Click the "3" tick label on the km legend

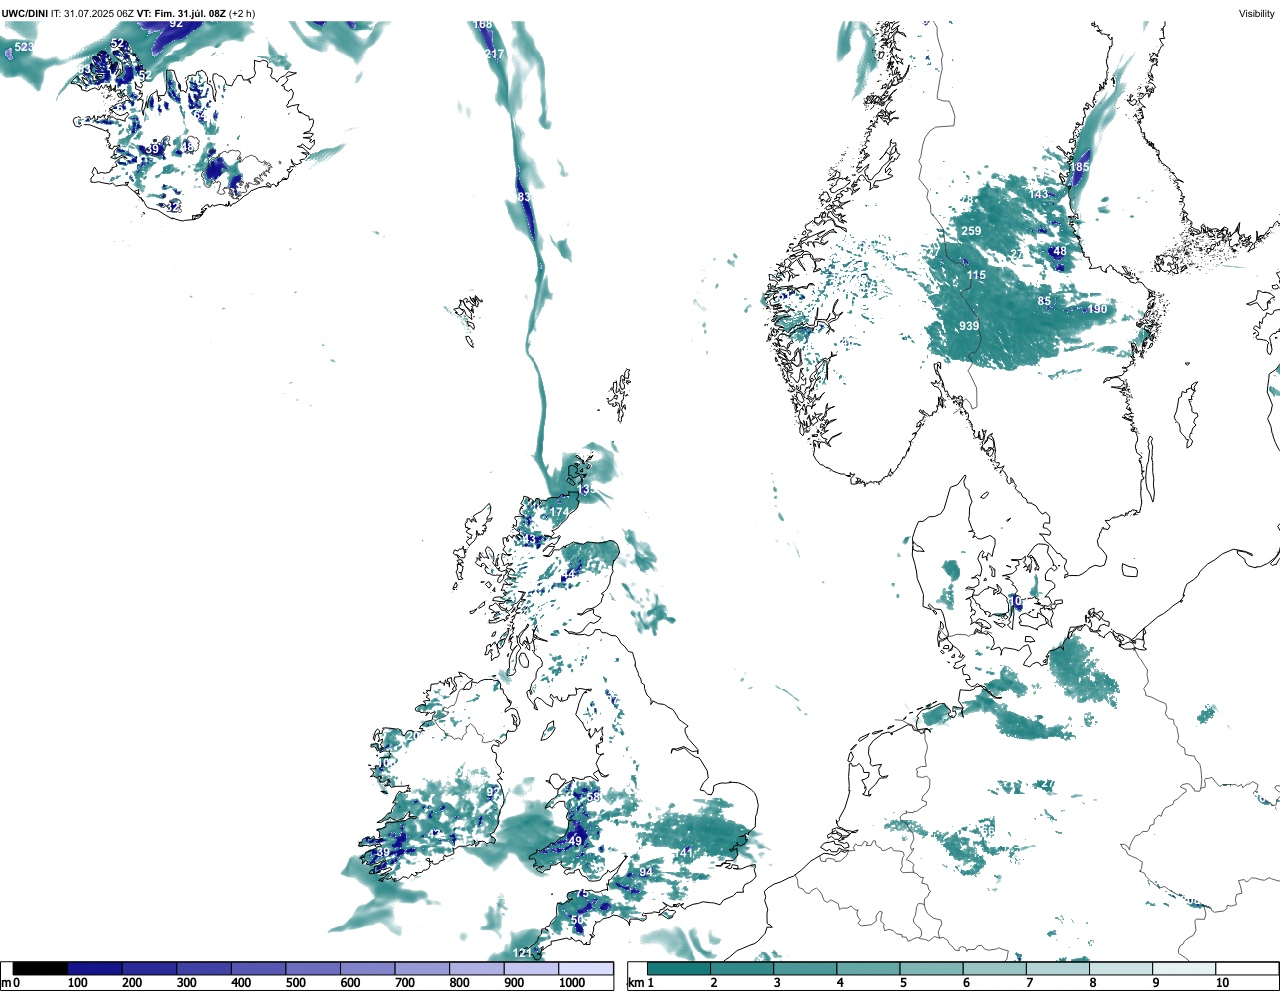click(777, 983)
